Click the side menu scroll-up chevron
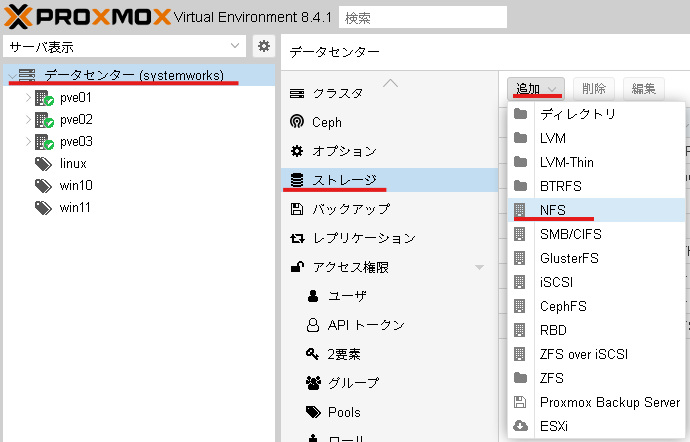 pyautogui.click(x=390, y=83)
